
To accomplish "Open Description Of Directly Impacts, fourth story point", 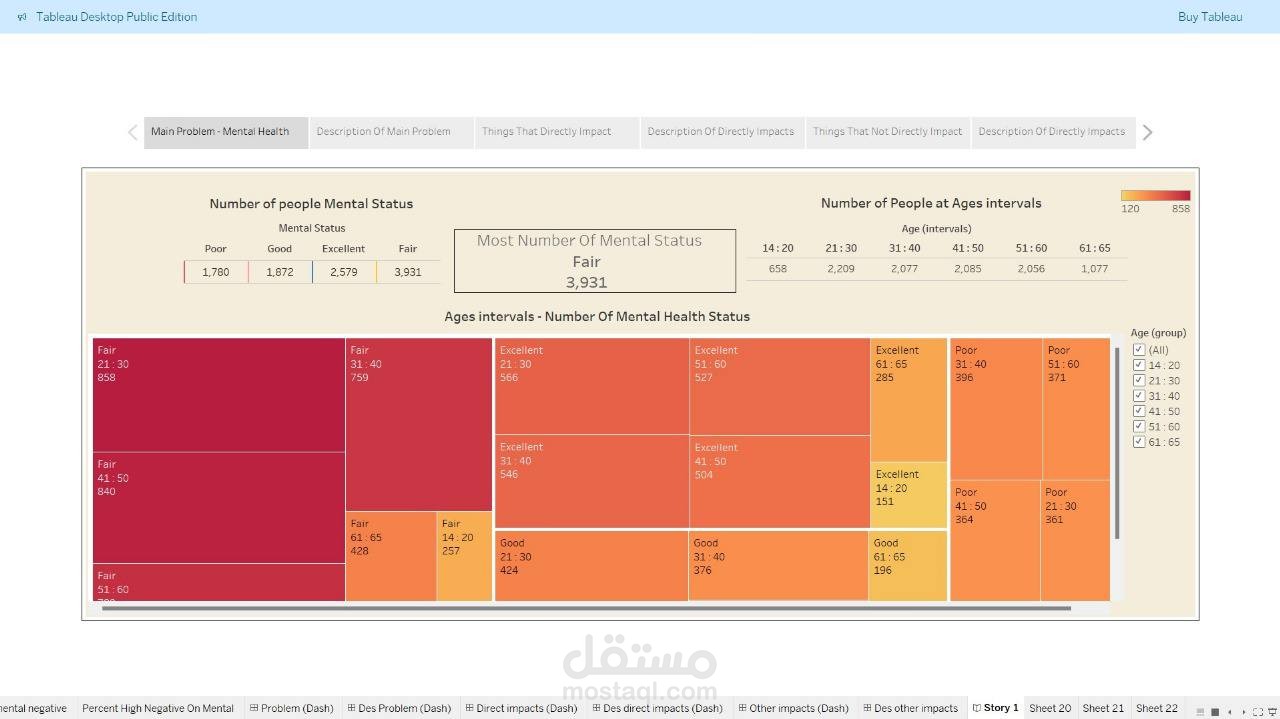I will click(722, 132).
